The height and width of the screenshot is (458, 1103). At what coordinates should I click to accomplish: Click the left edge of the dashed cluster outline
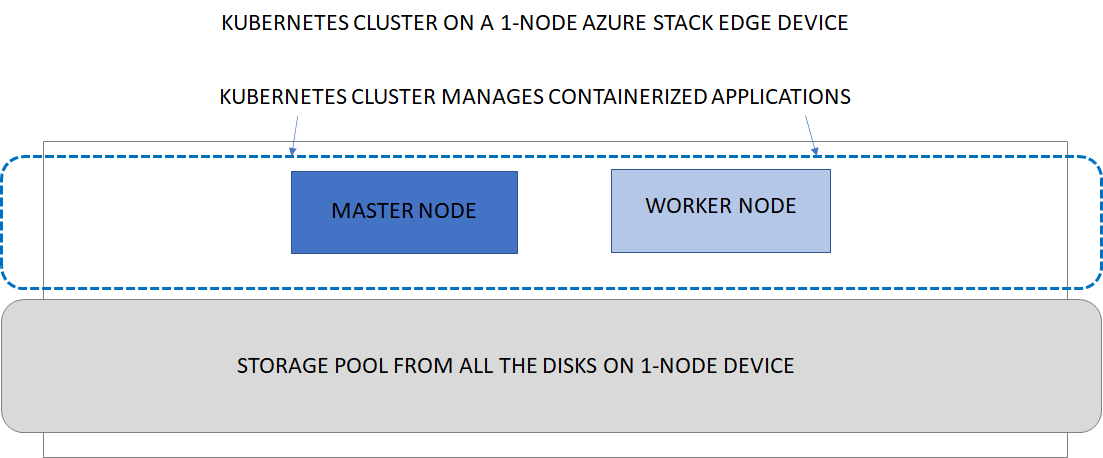pos(3,222)
